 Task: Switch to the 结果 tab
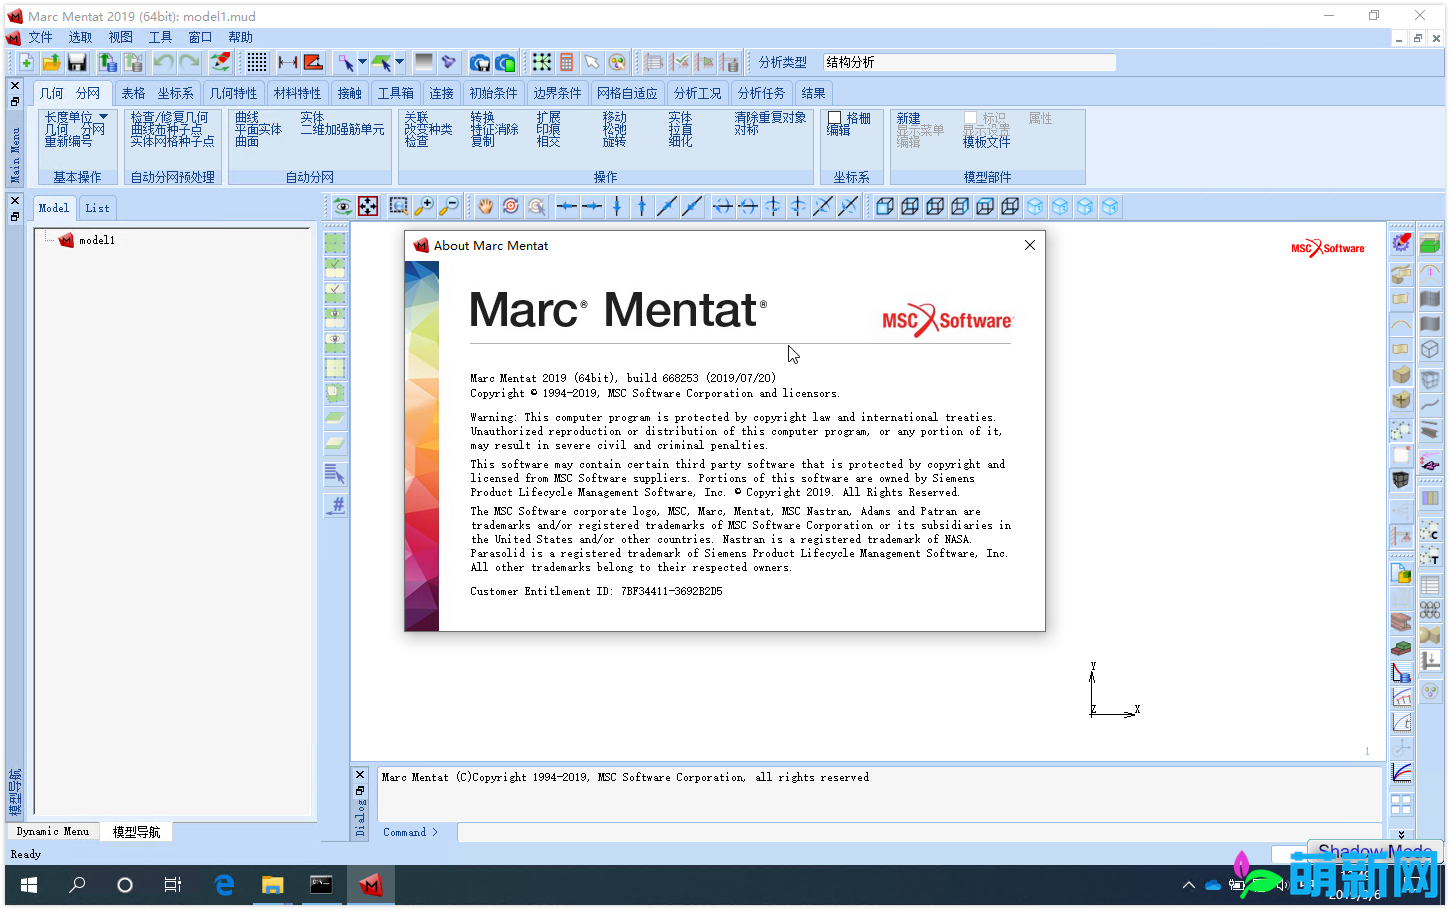pyautogui.click(x=813, y=93)
